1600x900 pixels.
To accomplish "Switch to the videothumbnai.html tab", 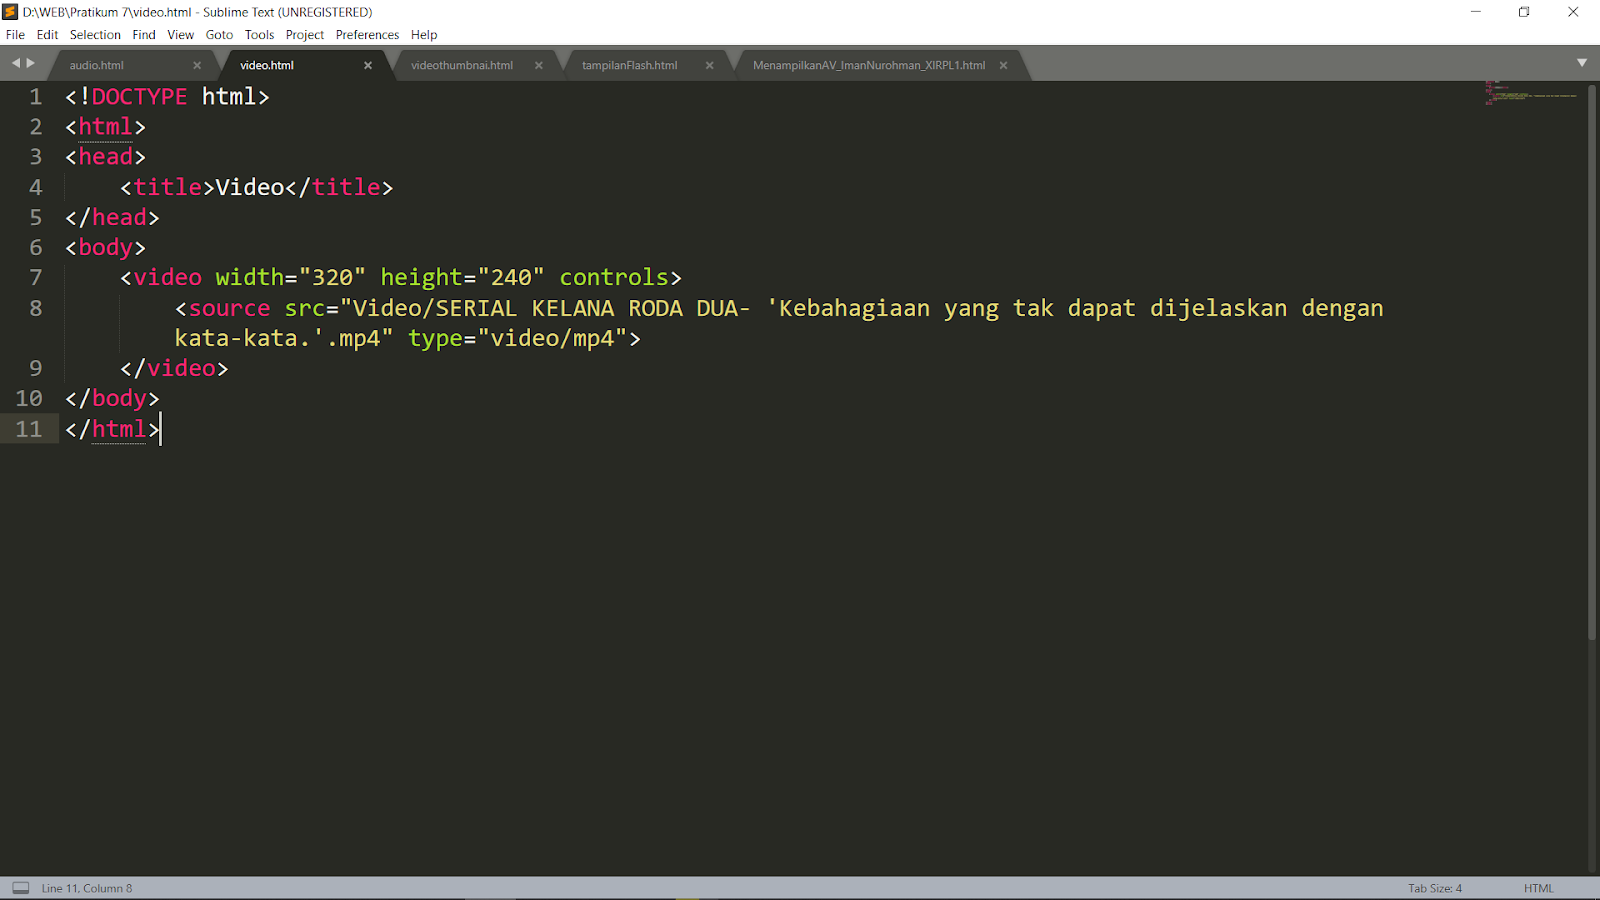I will [x=462, y=64].
